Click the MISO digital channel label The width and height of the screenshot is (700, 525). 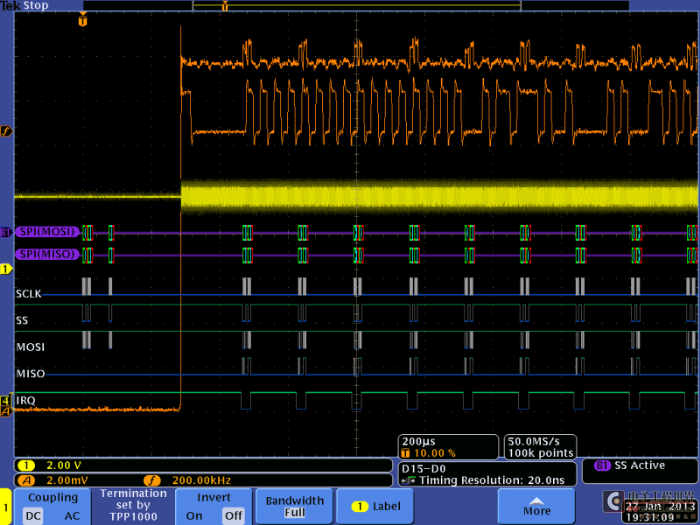coord(30,374)
